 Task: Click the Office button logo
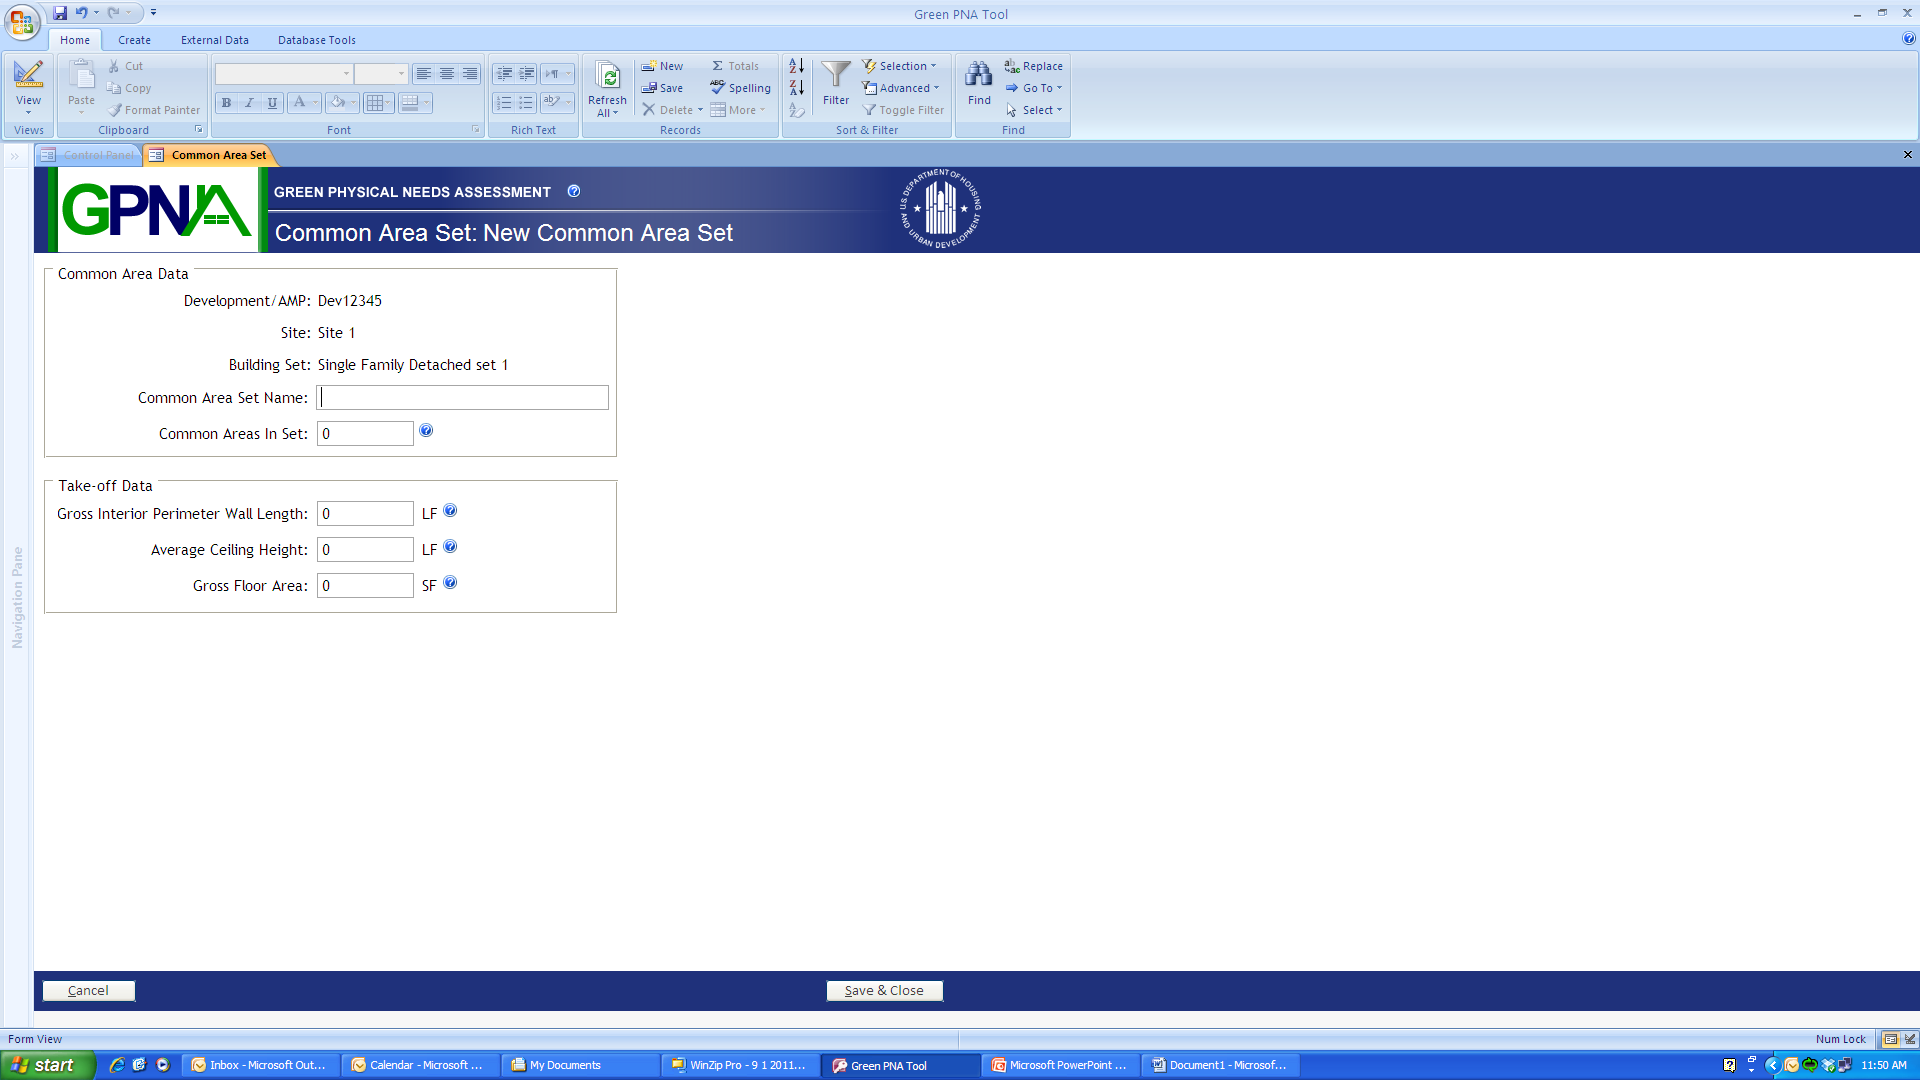coord(22,20)
